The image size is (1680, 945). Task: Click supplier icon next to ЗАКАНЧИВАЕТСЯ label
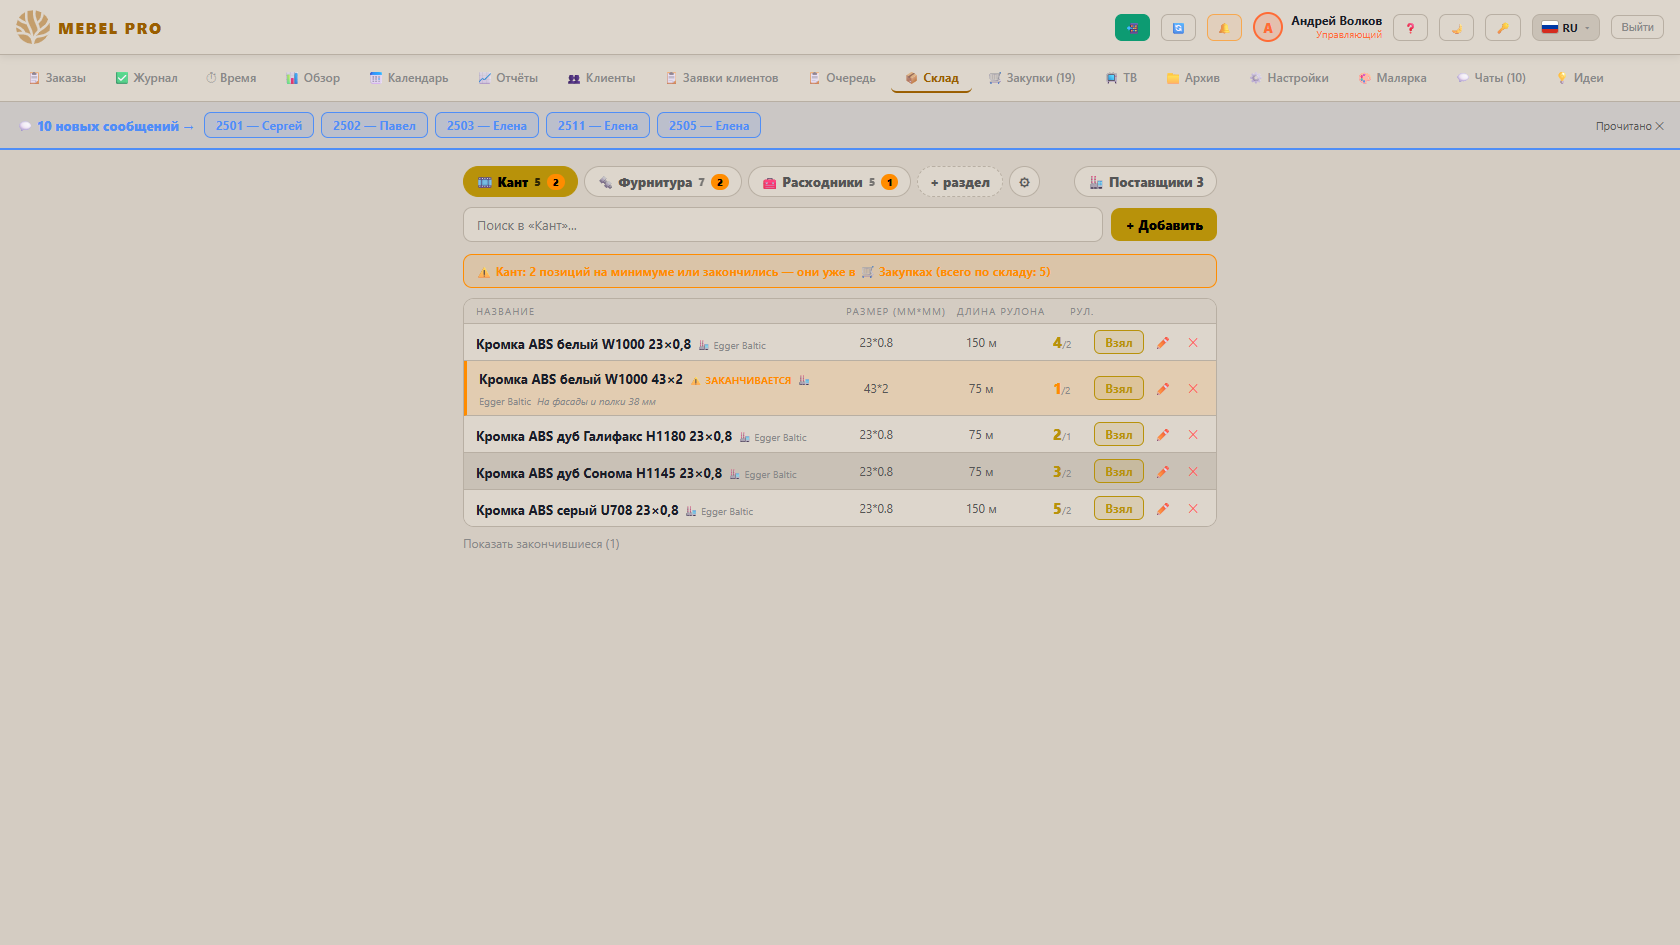click(804, 380)
